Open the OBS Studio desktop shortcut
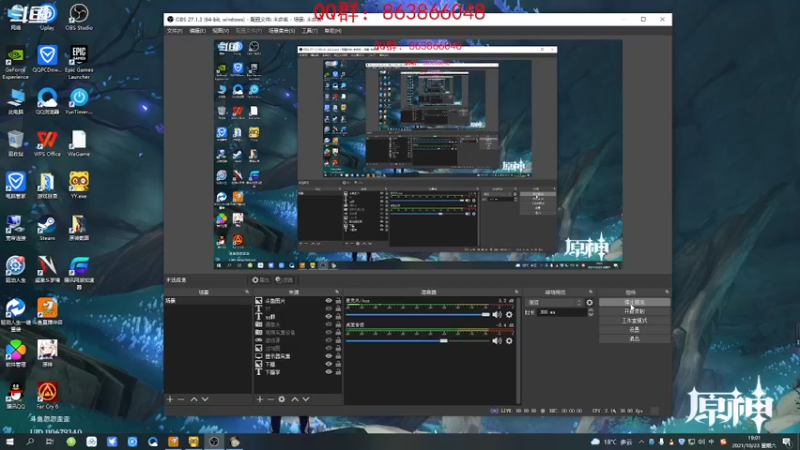The height and width of the screenshot is (450, 800). 79,17
